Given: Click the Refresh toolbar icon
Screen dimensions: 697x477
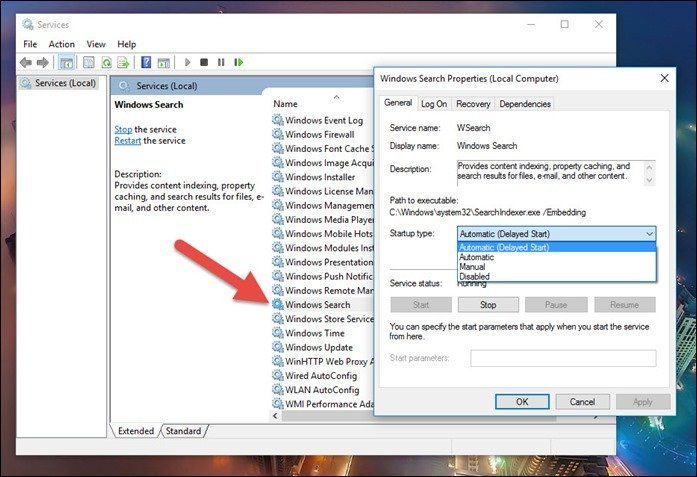Looking at the screenshot, I should [x=106, y=62].
